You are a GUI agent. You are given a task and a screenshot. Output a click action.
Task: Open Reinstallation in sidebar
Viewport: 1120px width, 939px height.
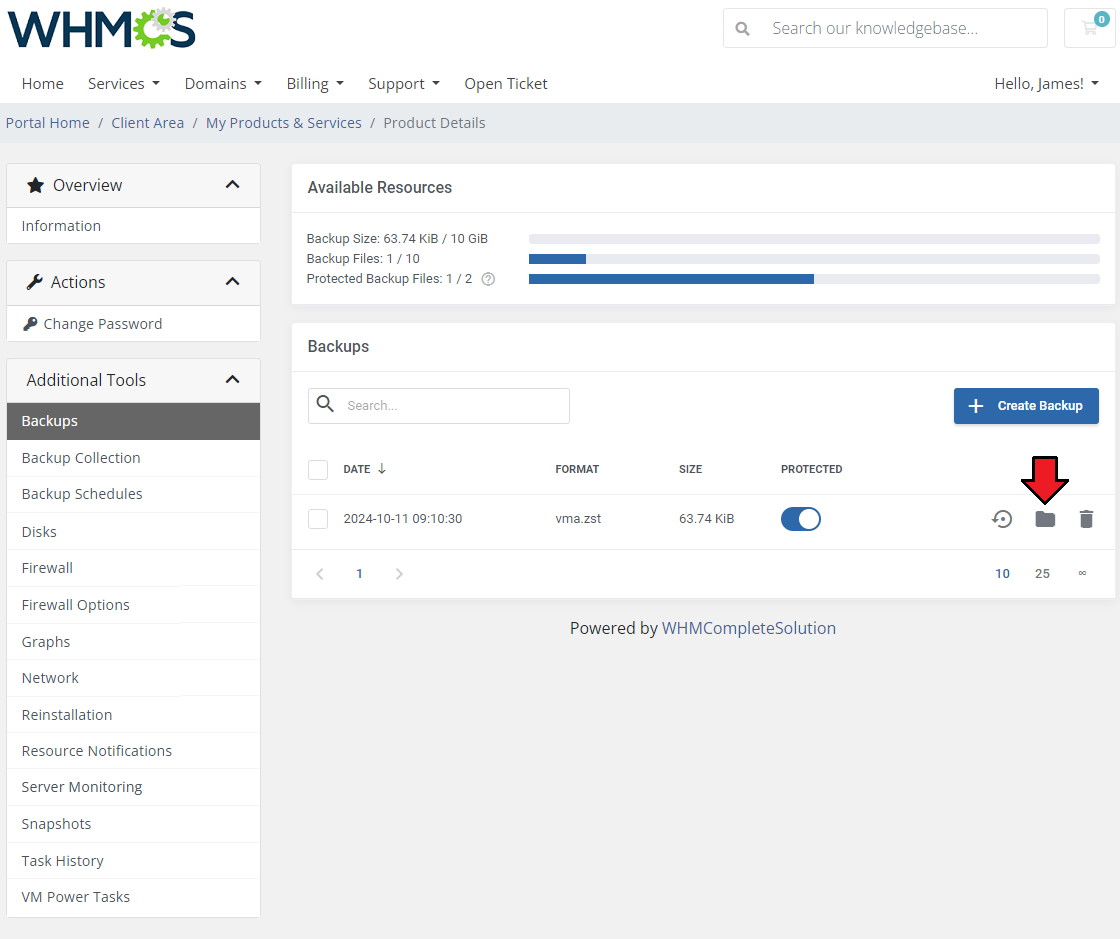134,715
